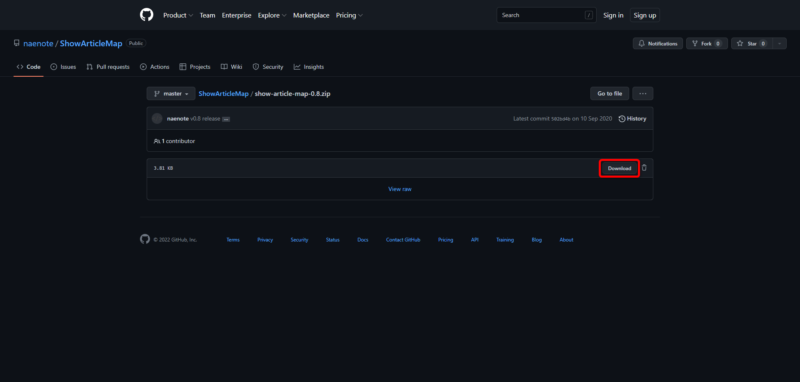Open the latest commit hash link

[561, 119]
